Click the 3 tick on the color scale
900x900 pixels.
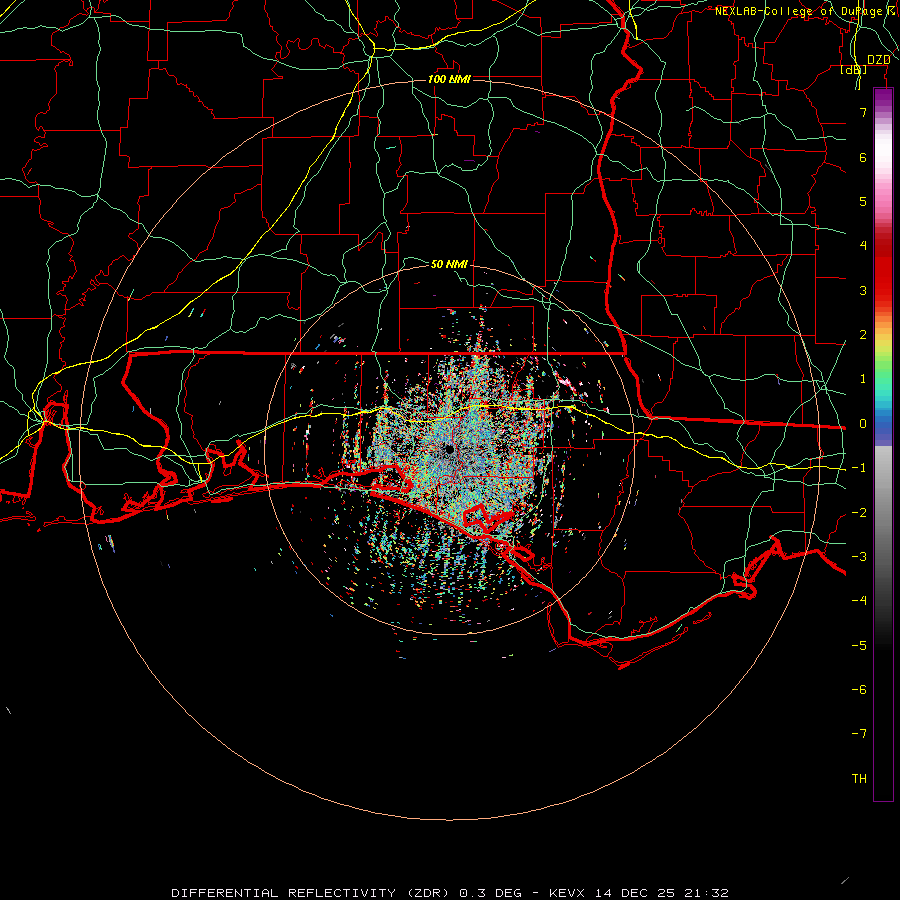(863, 290)
